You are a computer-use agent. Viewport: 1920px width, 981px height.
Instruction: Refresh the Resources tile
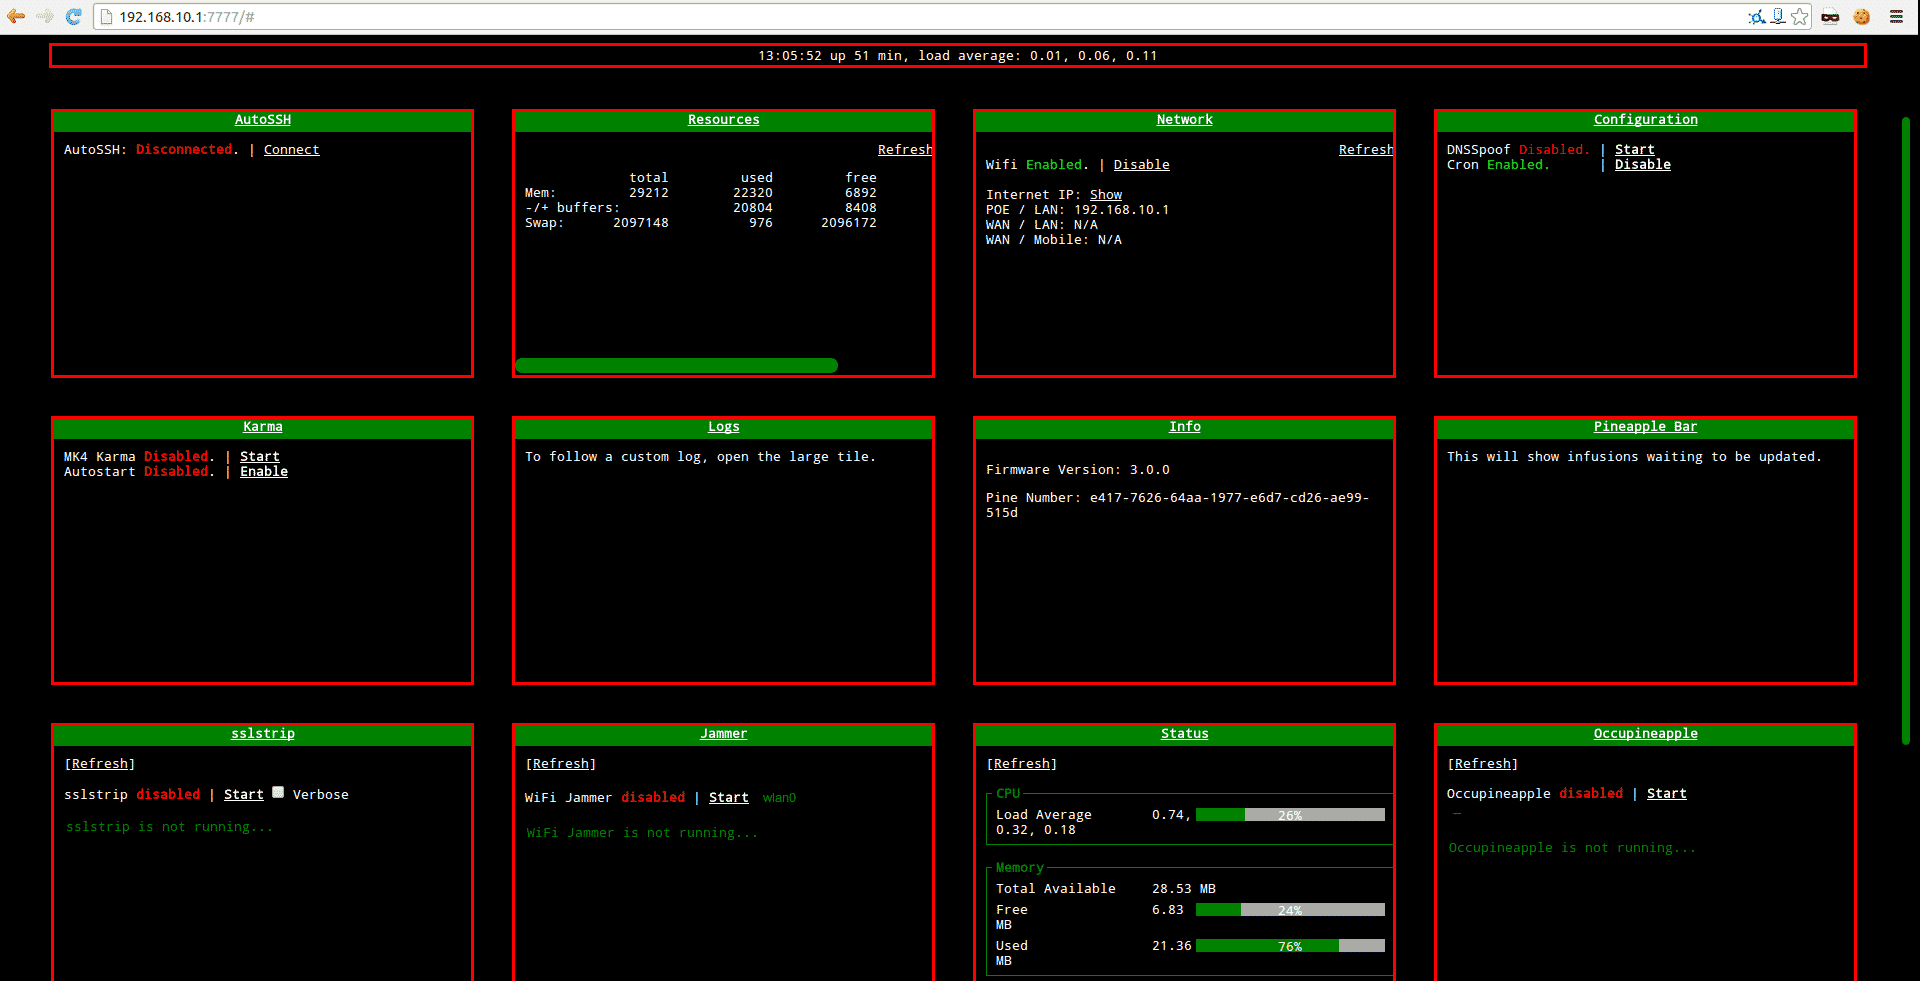point(905,150)
